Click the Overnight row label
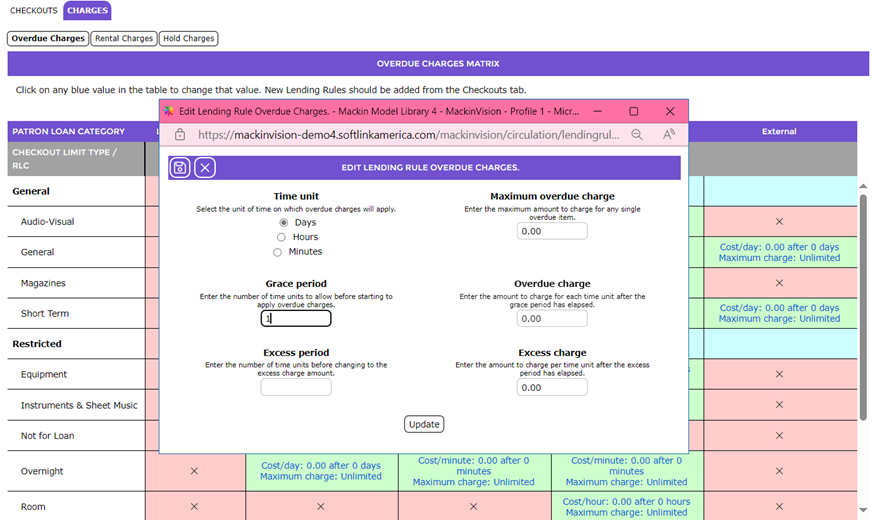The image size is (875, 520). (x=42, y=471)
